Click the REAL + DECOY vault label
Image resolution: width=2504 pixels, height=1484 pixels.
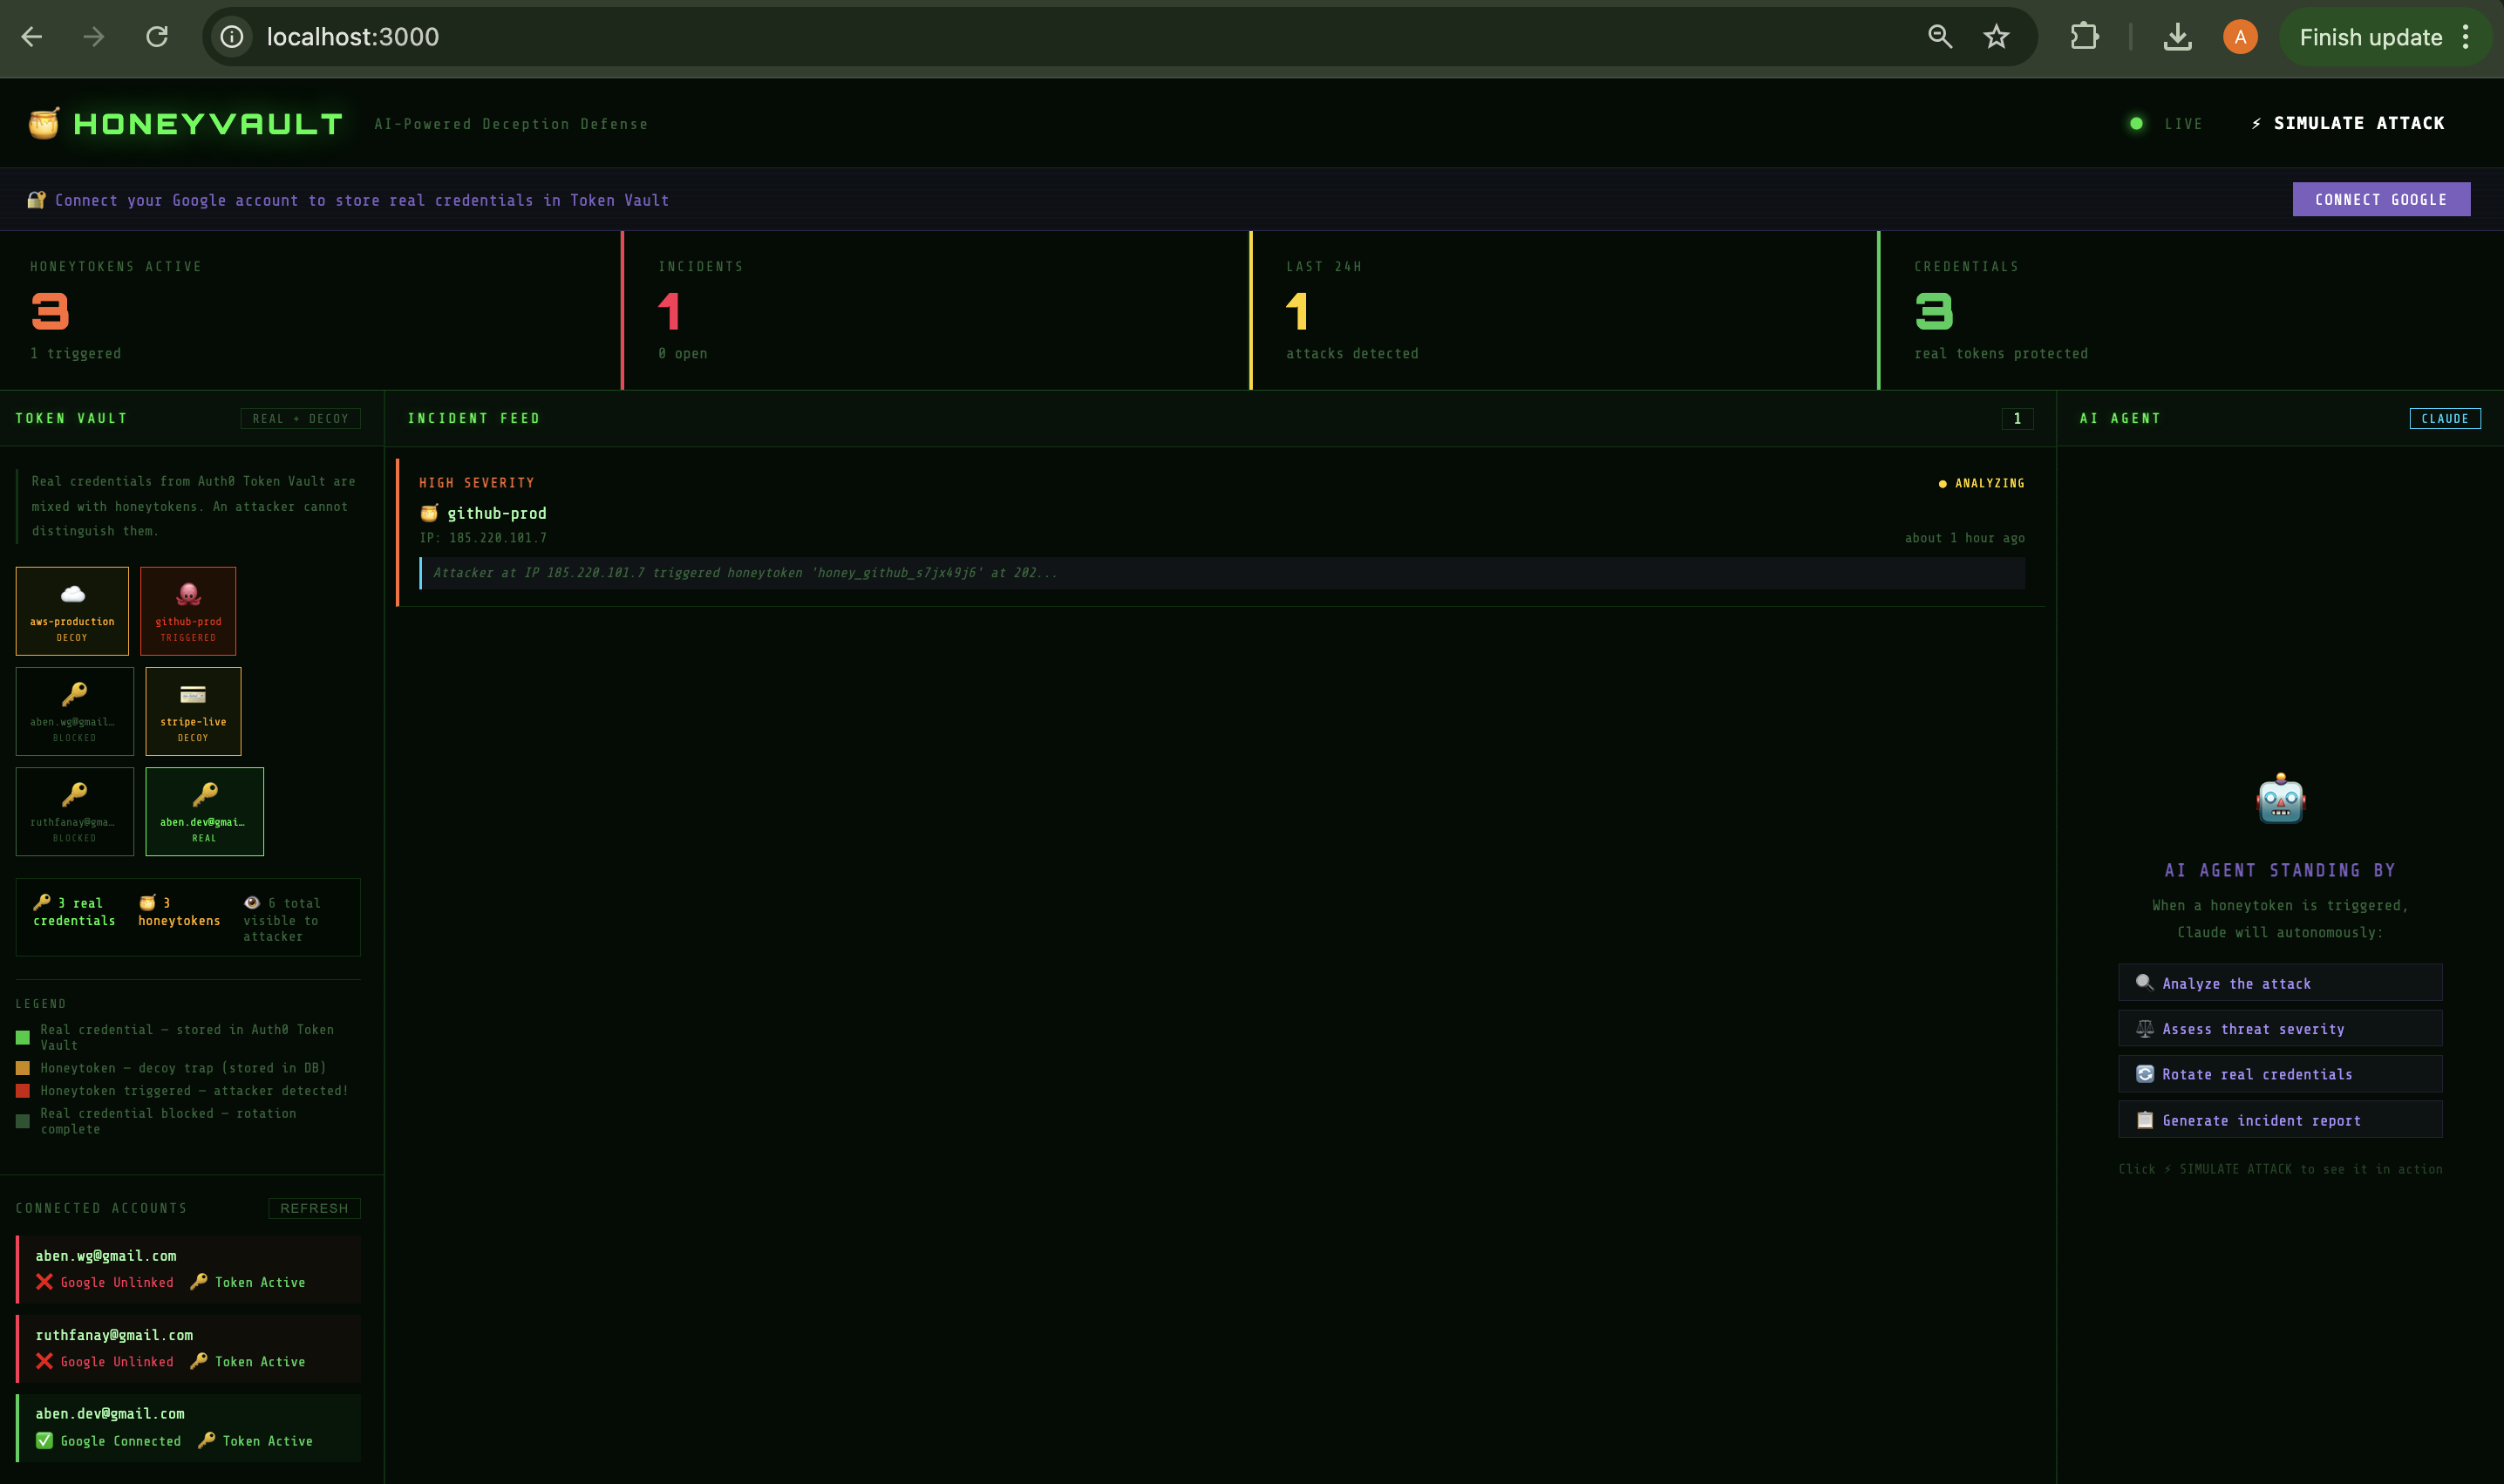pyautogui.click(x=300, y=418)
